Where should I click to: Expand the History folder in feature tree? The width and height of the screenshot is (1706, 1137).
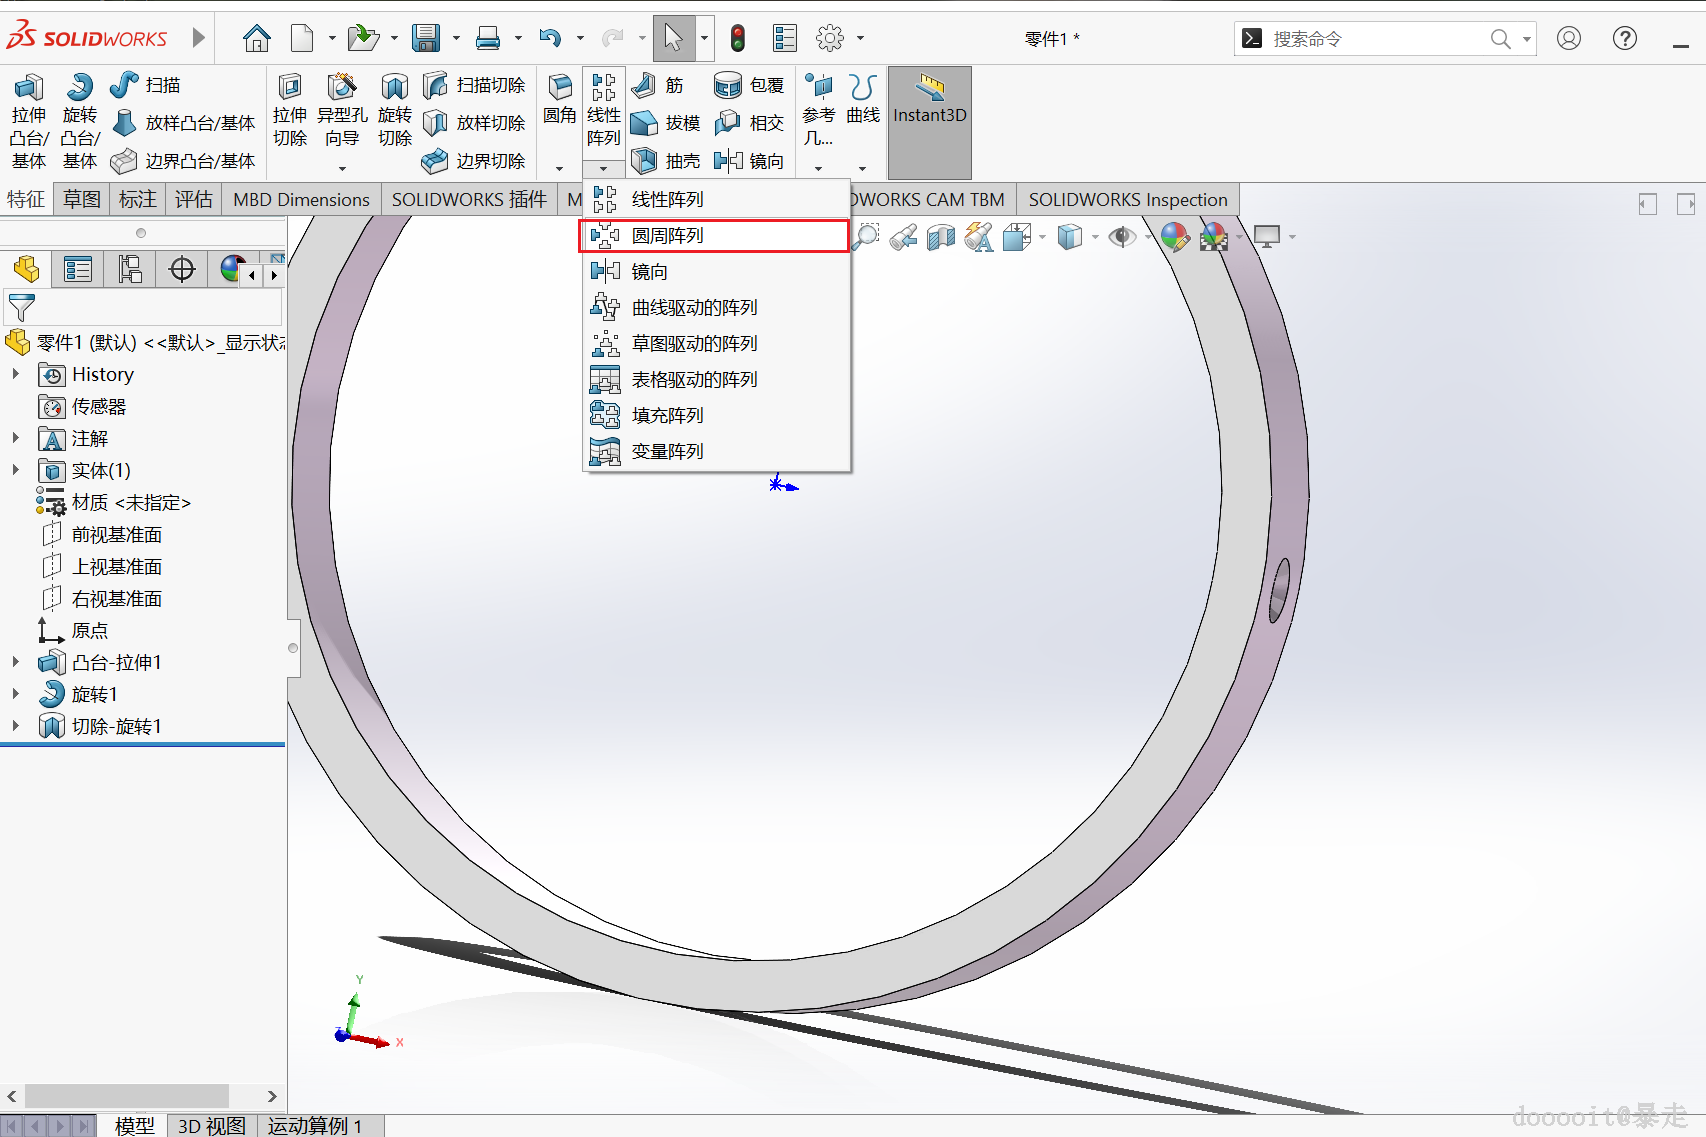tap(16, 374)
